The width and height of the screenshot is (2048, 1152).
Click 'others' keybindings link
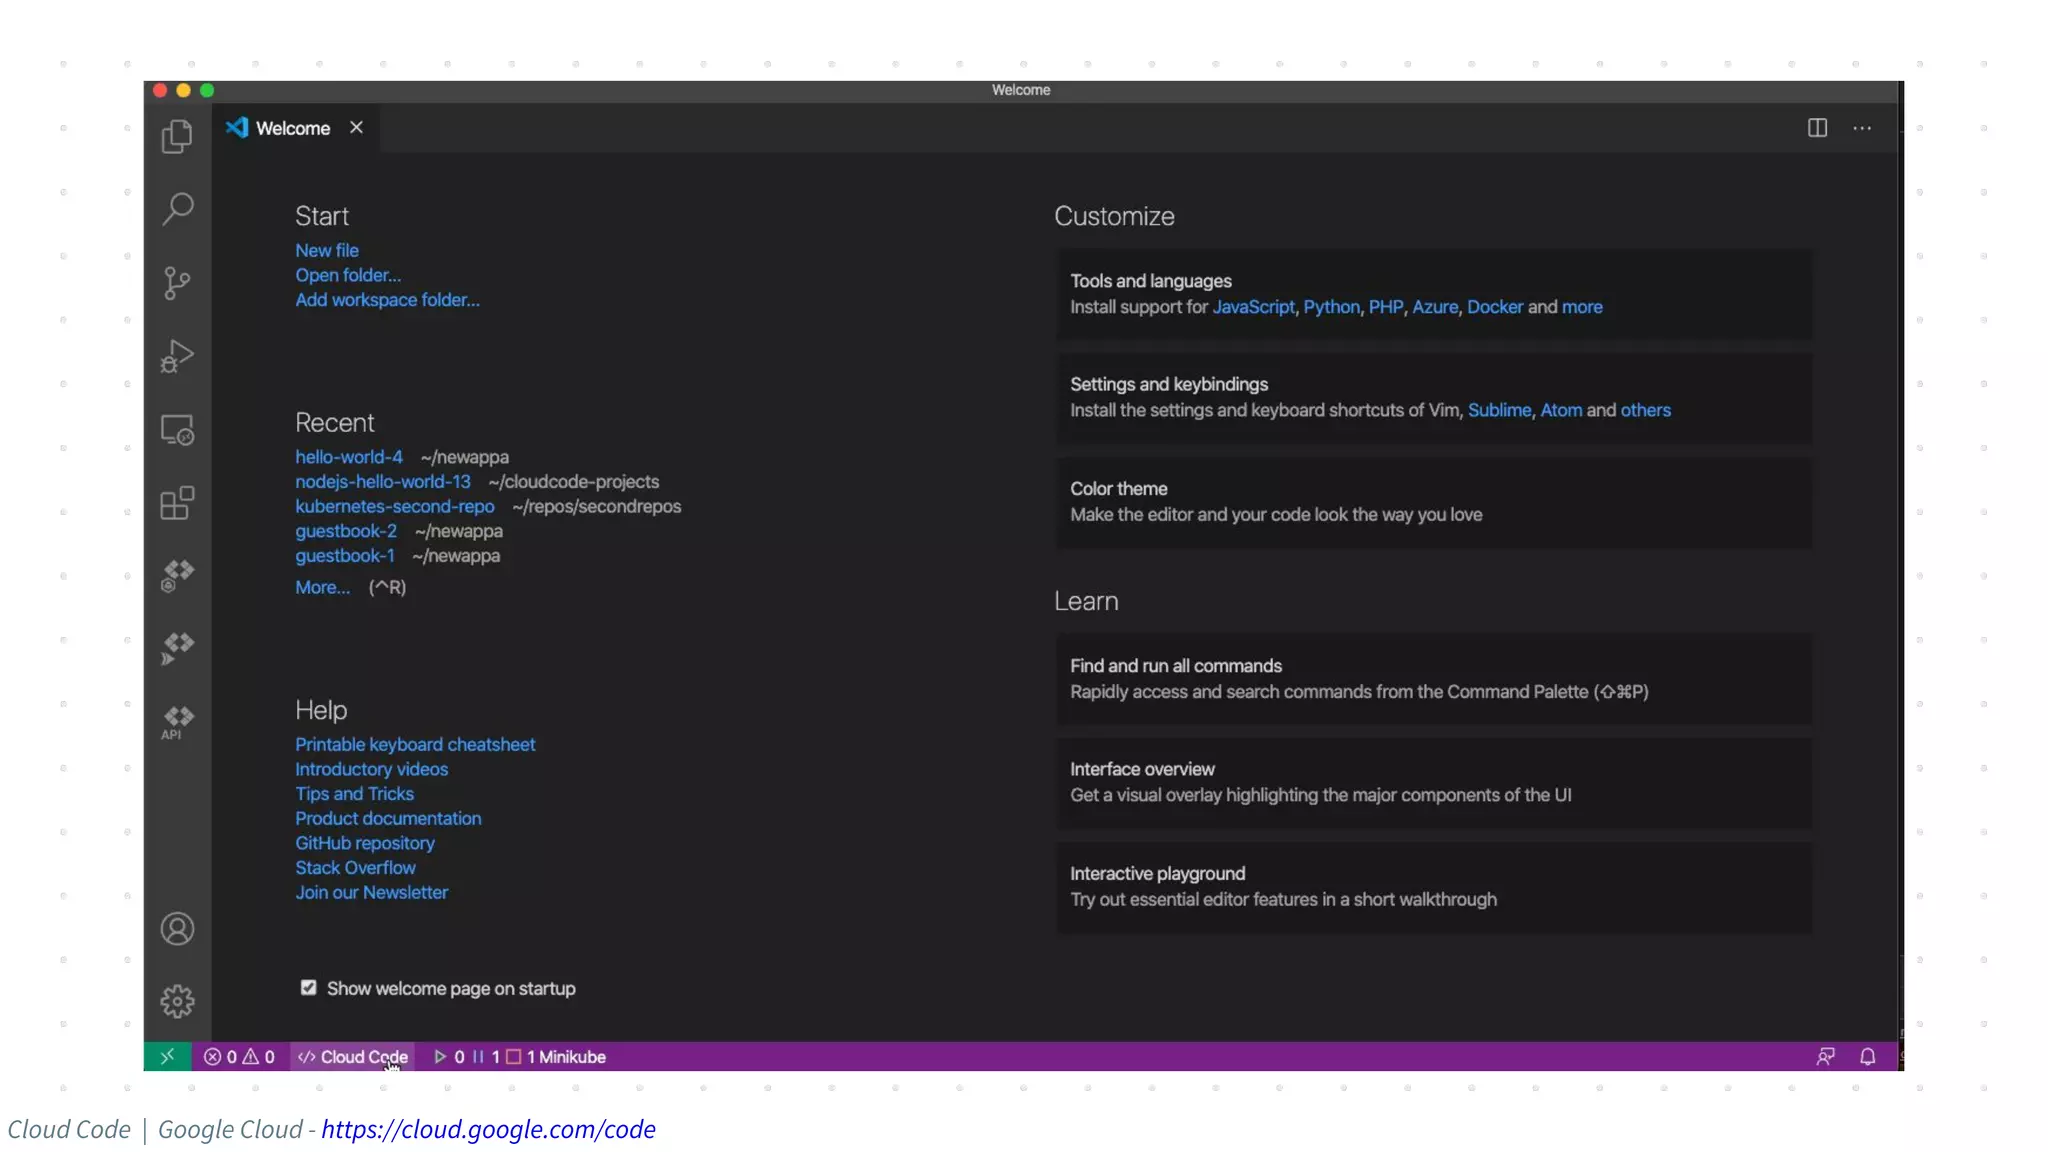coord(1645,411)
